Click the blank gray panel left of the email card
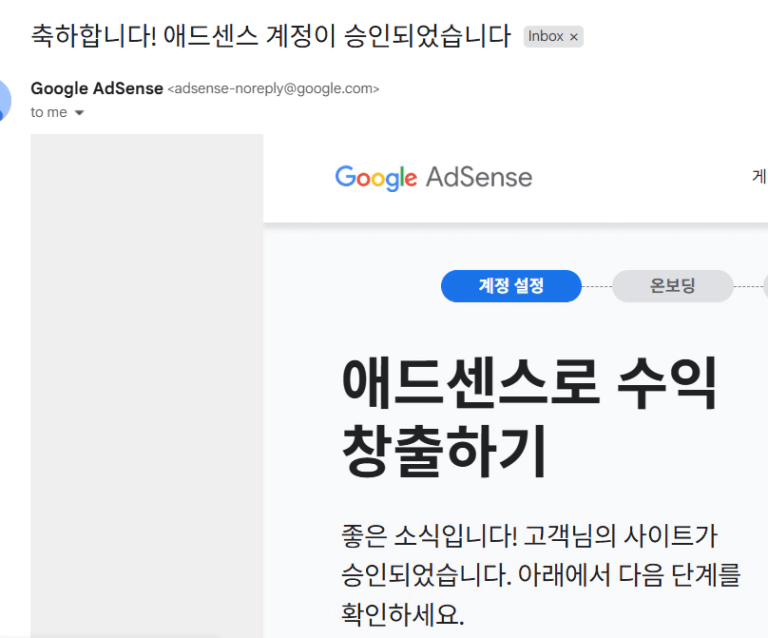 [x=146, y=386]
